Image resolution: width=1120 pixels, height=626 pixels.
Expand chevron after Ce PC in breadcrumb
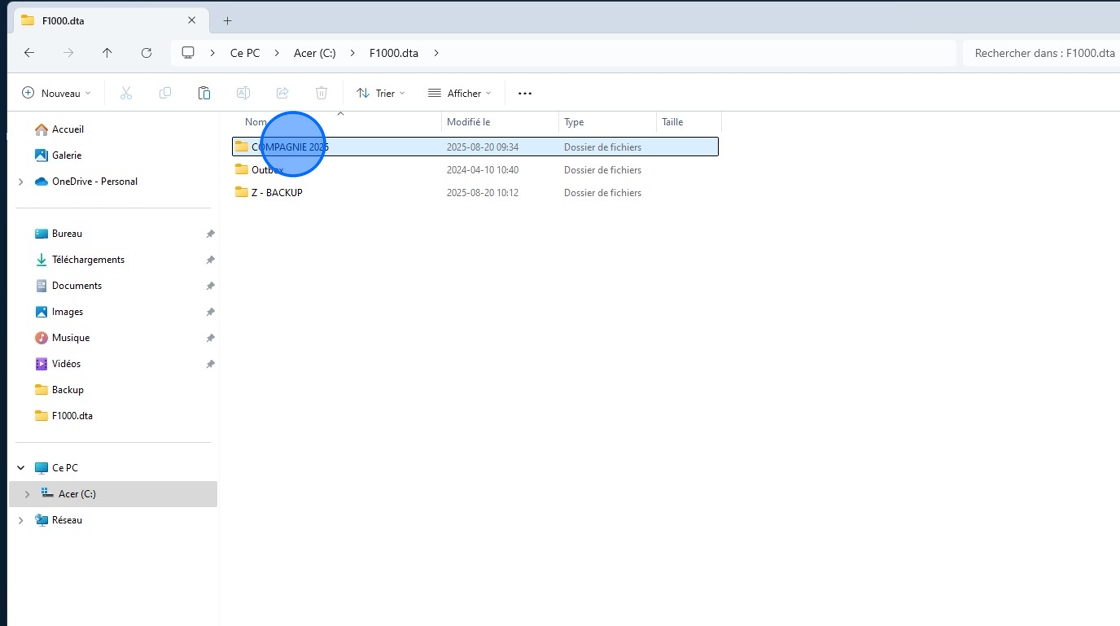point(277,53)
